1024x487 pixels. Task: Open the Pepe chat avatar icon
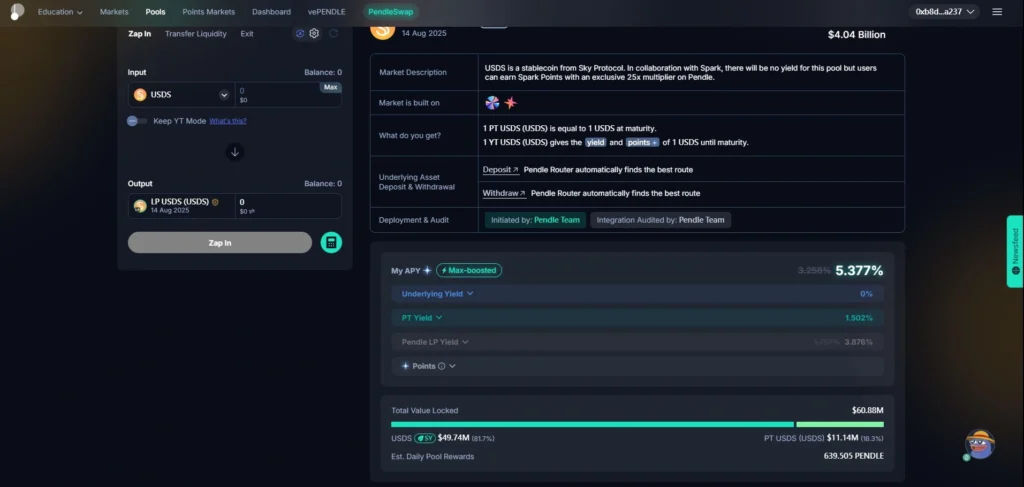click(x=980, y=444)
